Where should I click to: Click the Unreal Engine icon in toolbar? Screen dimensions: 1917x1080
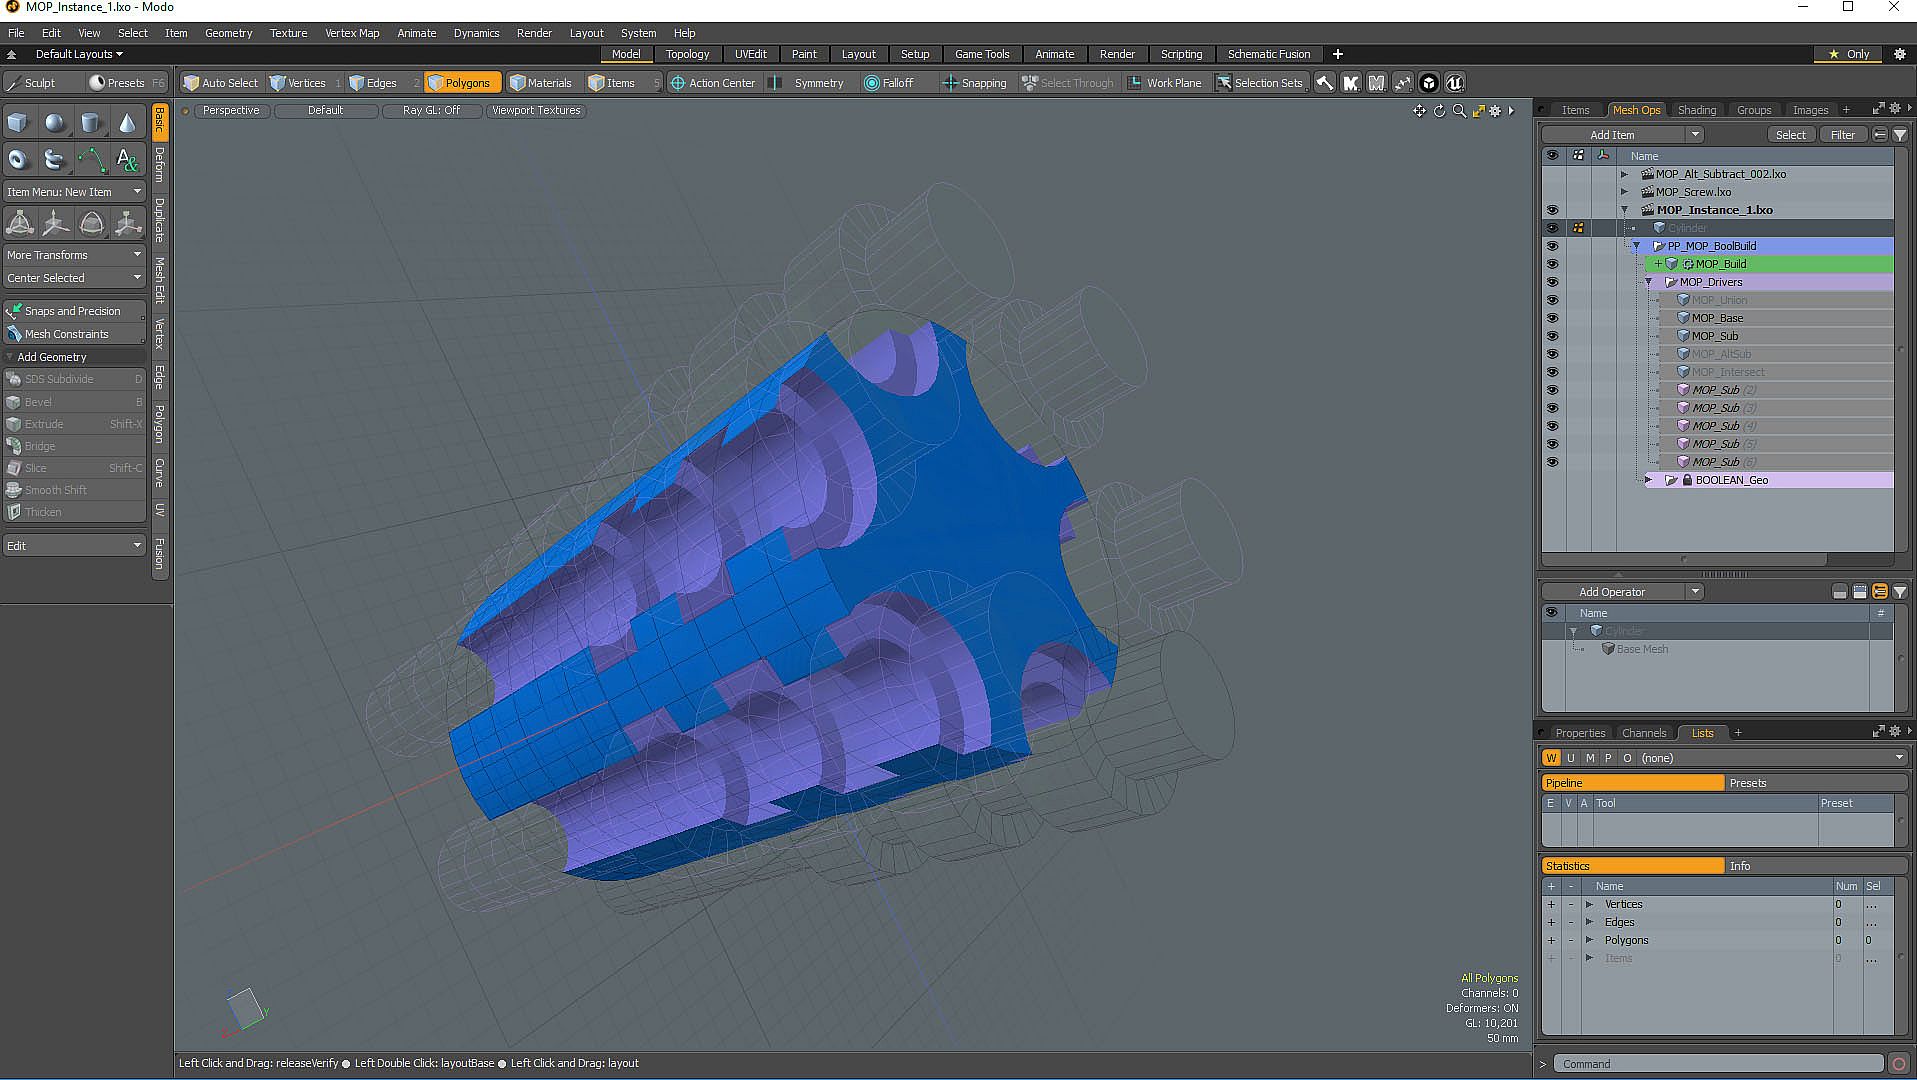pyautogui.click(x=1455, y=83)
